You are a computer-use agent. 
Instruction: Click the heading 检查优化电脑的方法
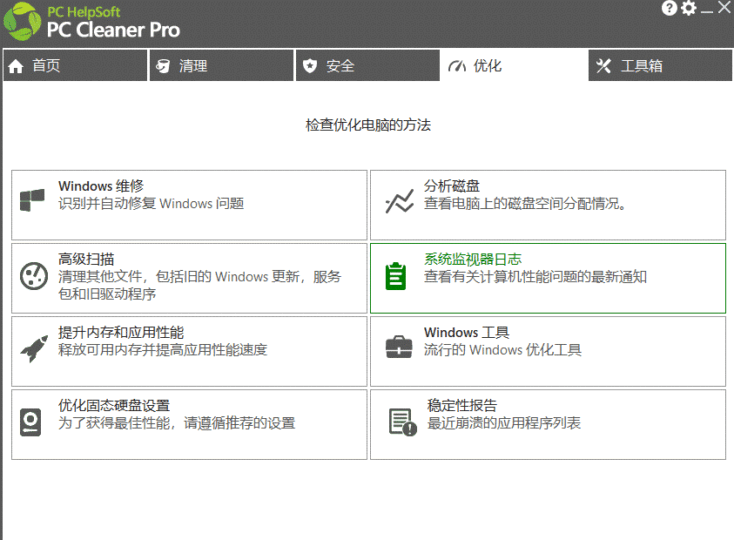(368, 125)
